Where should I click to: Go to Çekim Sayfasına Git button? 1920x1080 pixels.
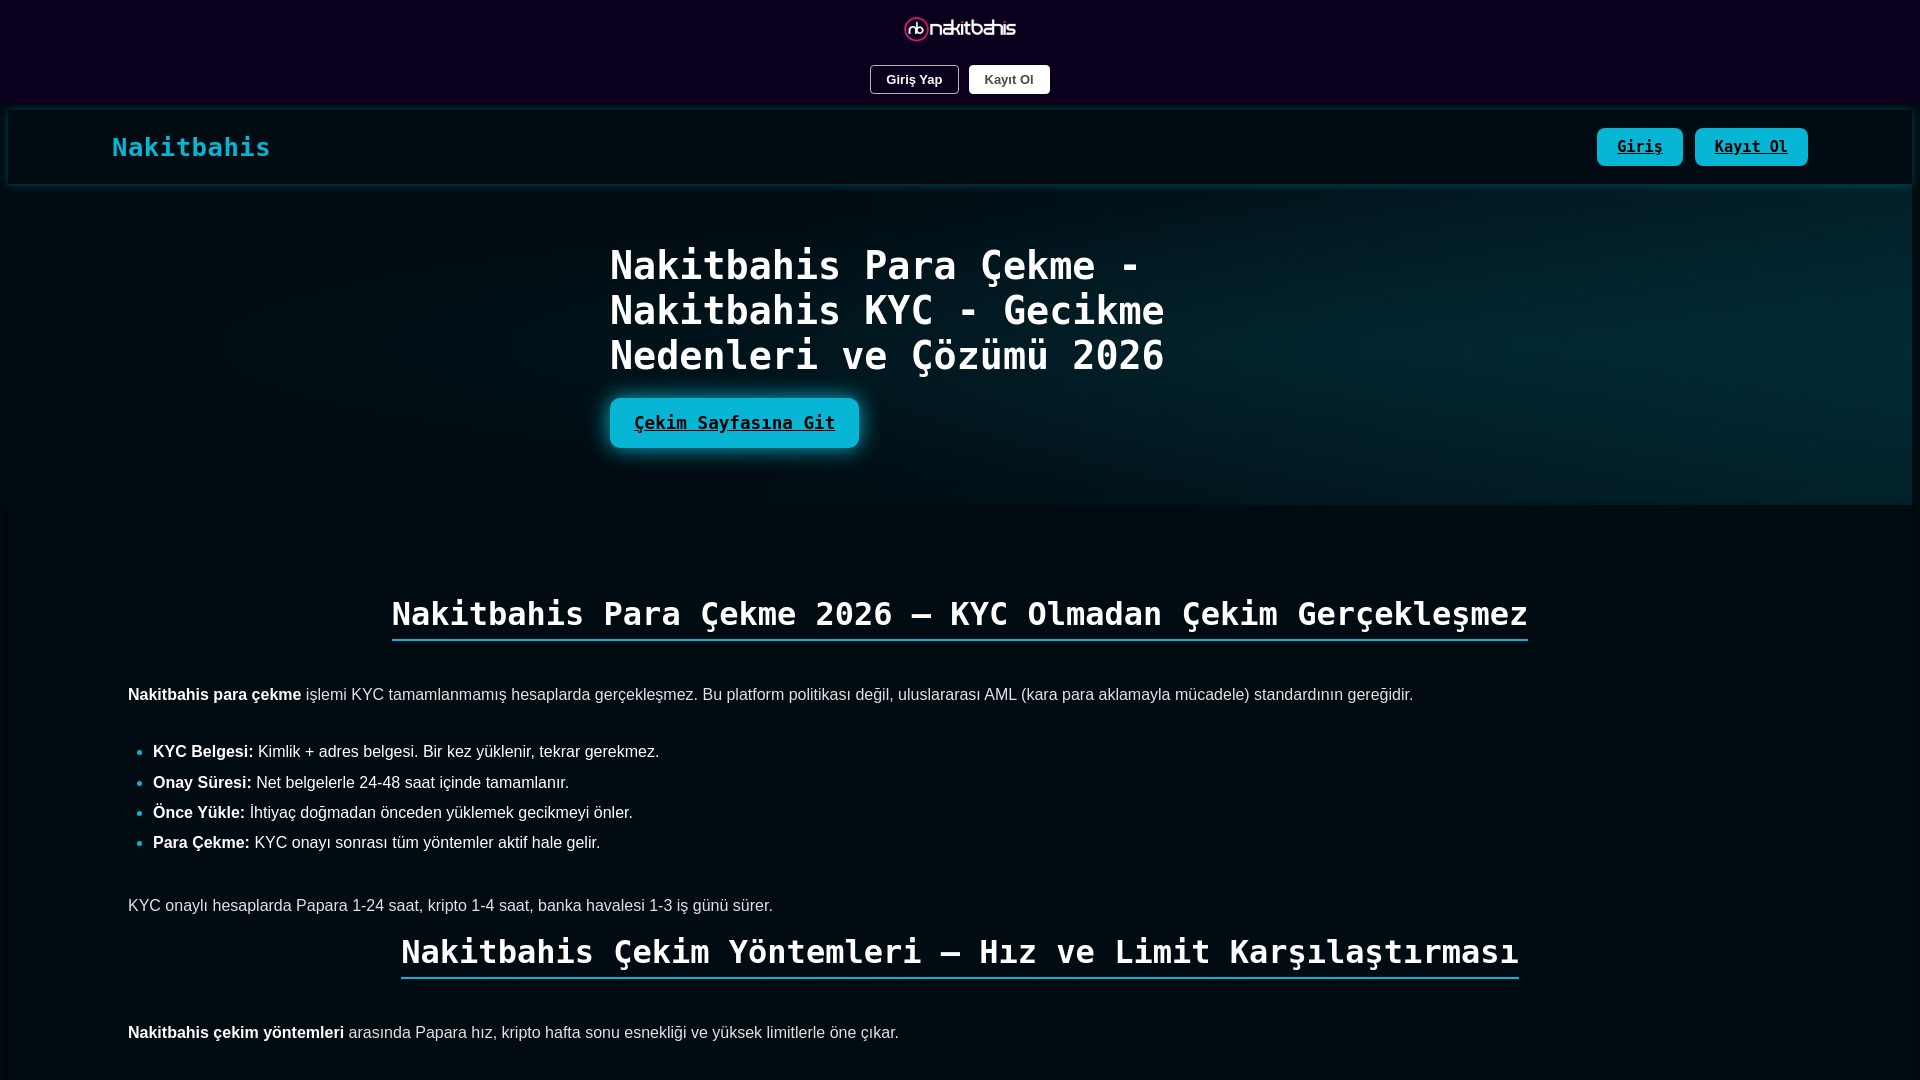coord(734,423)
